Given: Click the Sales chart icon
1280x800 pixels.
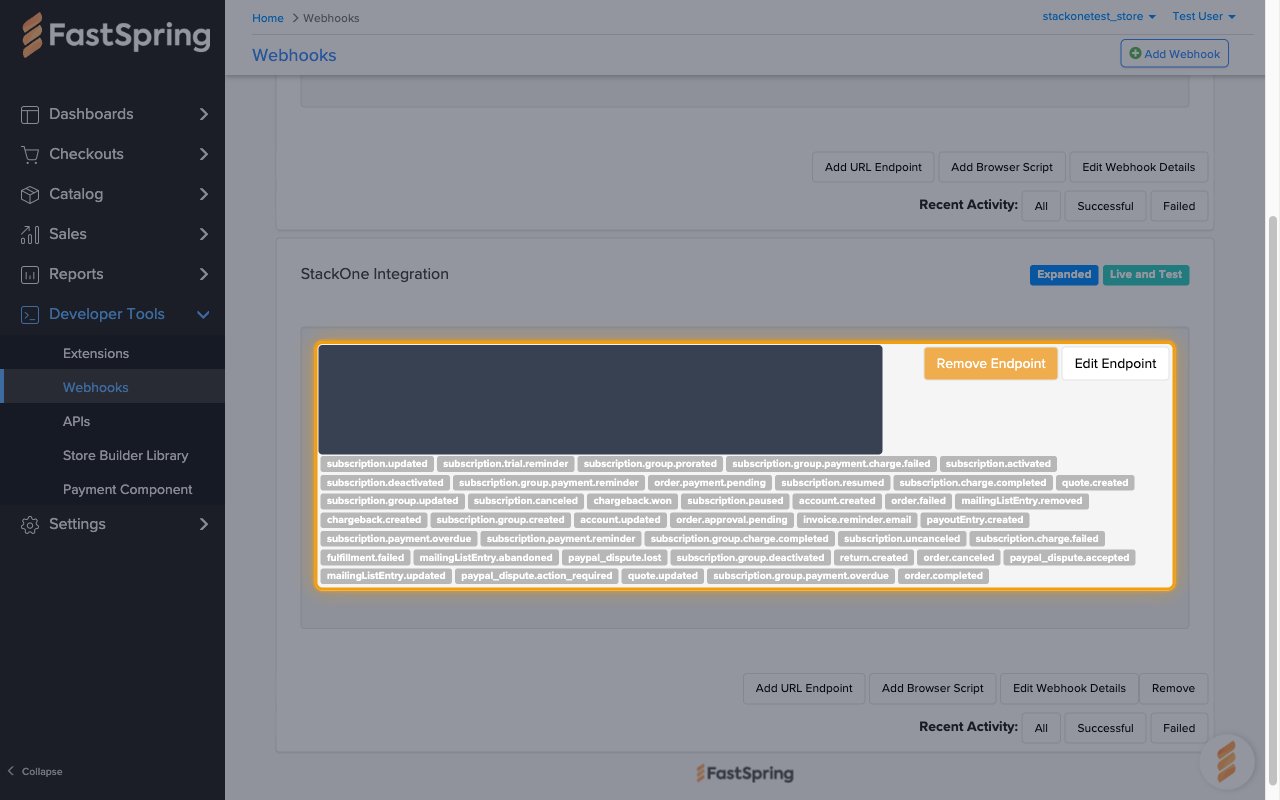Looking at the screenshot, I should pyautogui.click(x=30, y=234).
